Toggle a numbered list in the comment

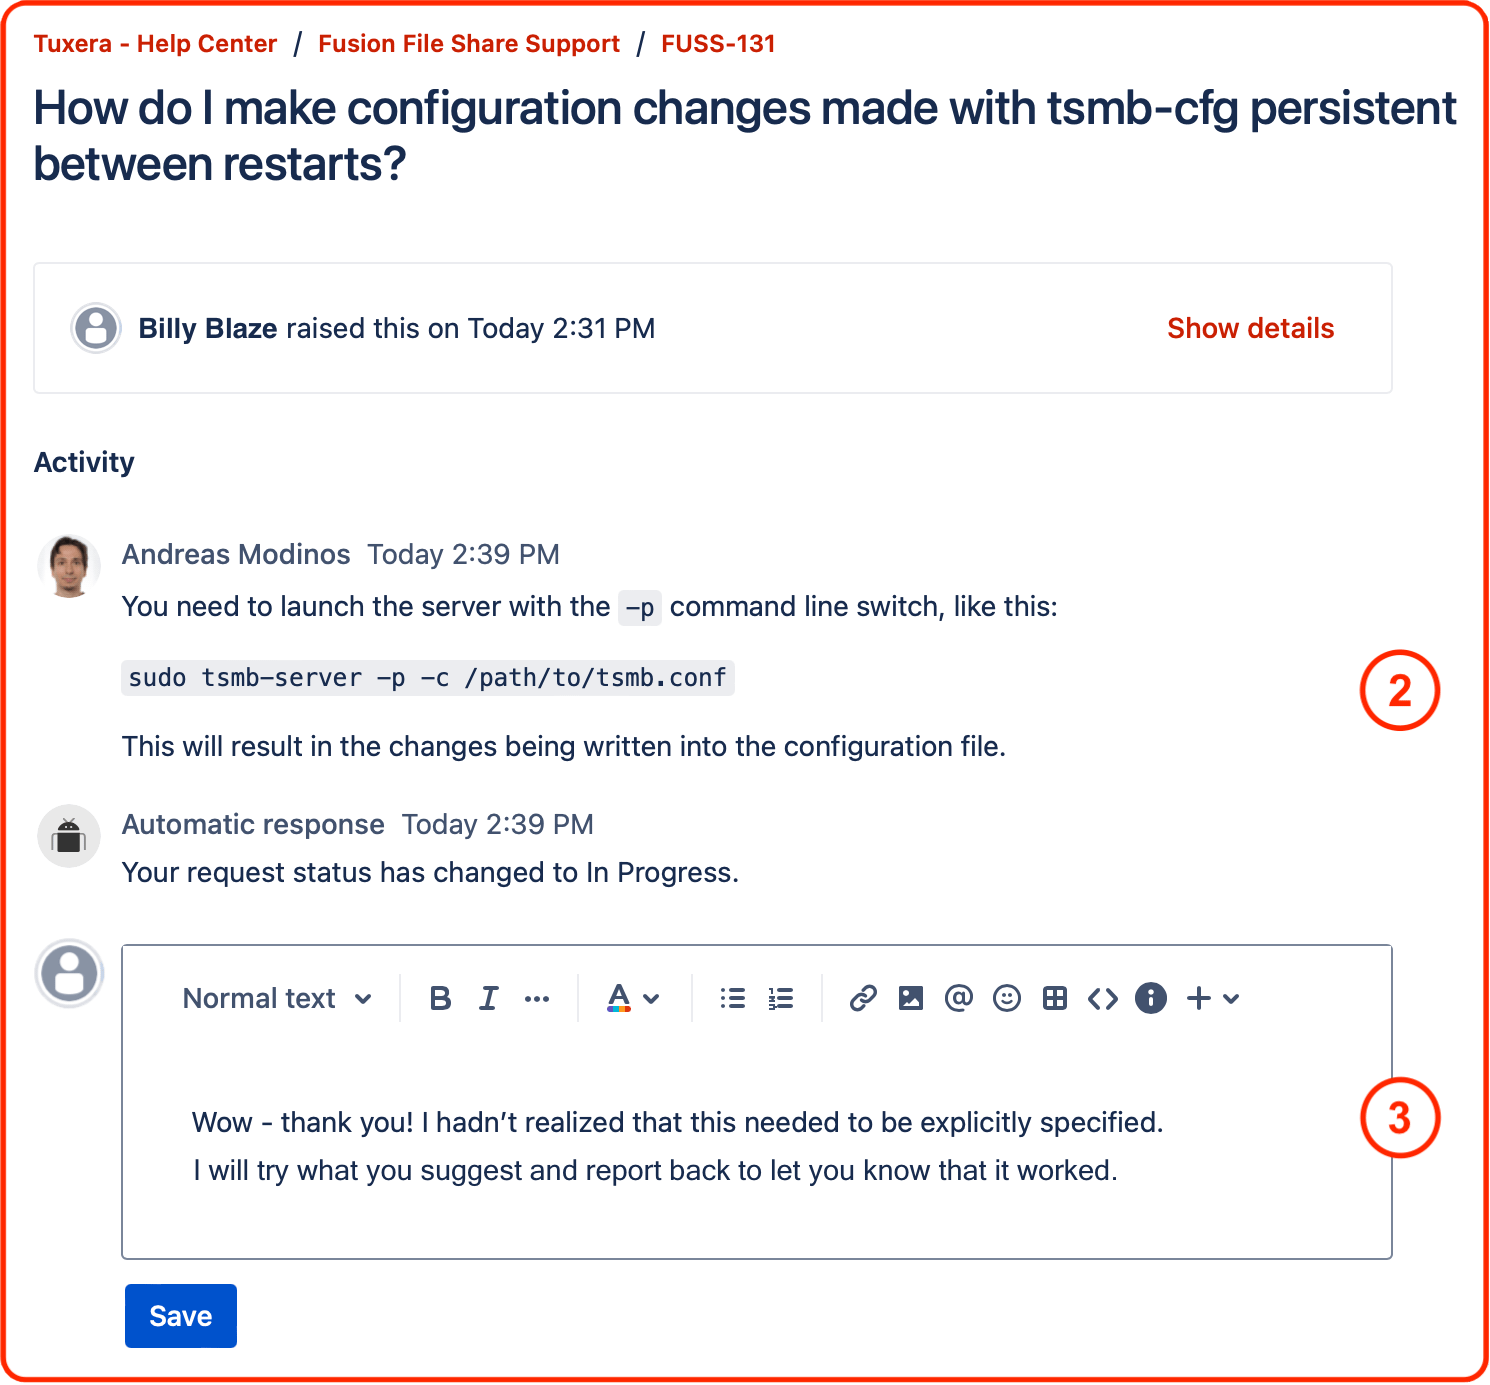click(779, 997)
